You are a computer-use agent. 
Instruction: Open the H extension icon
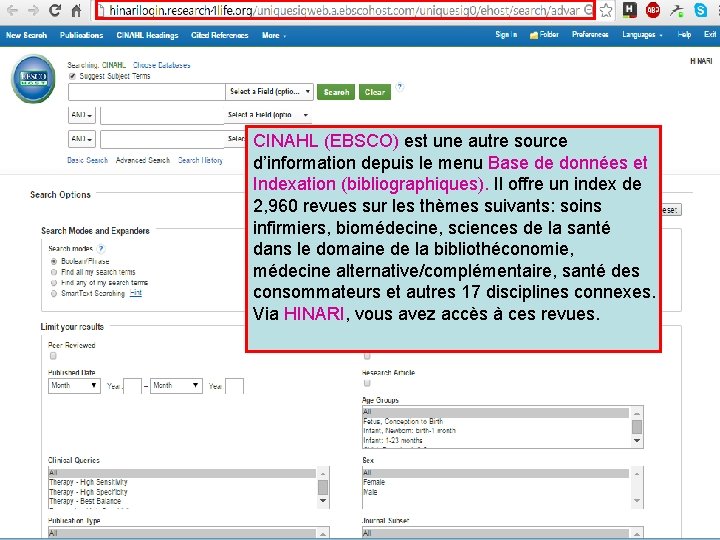[630, 10]
